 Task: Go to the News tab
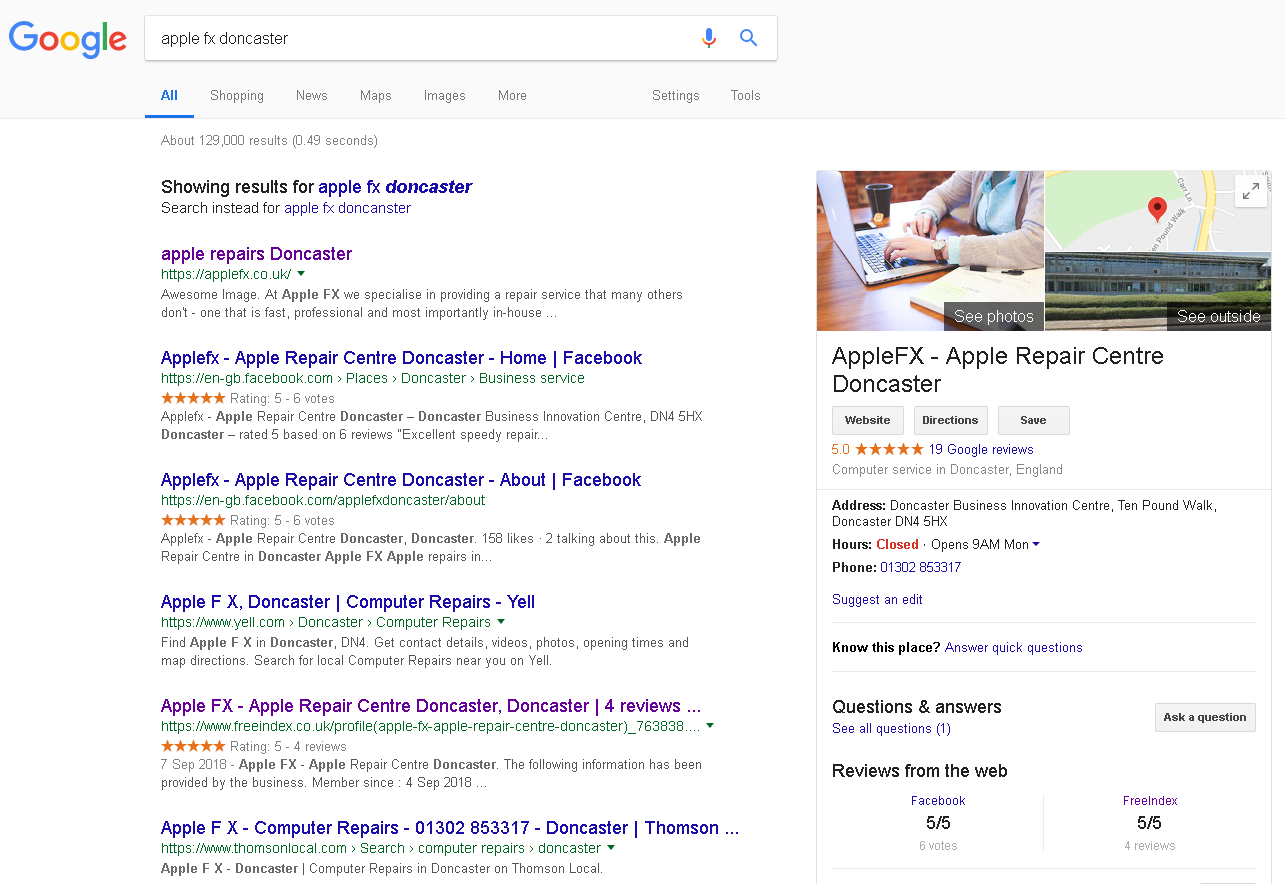[x=312, y=96]
